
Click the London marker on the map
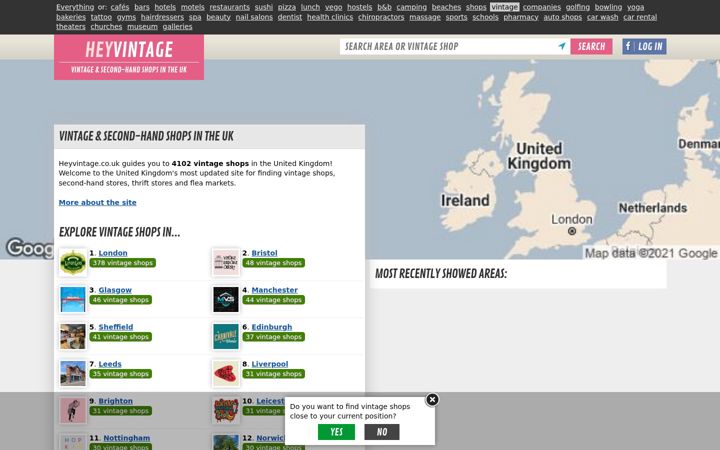point(572,231)
